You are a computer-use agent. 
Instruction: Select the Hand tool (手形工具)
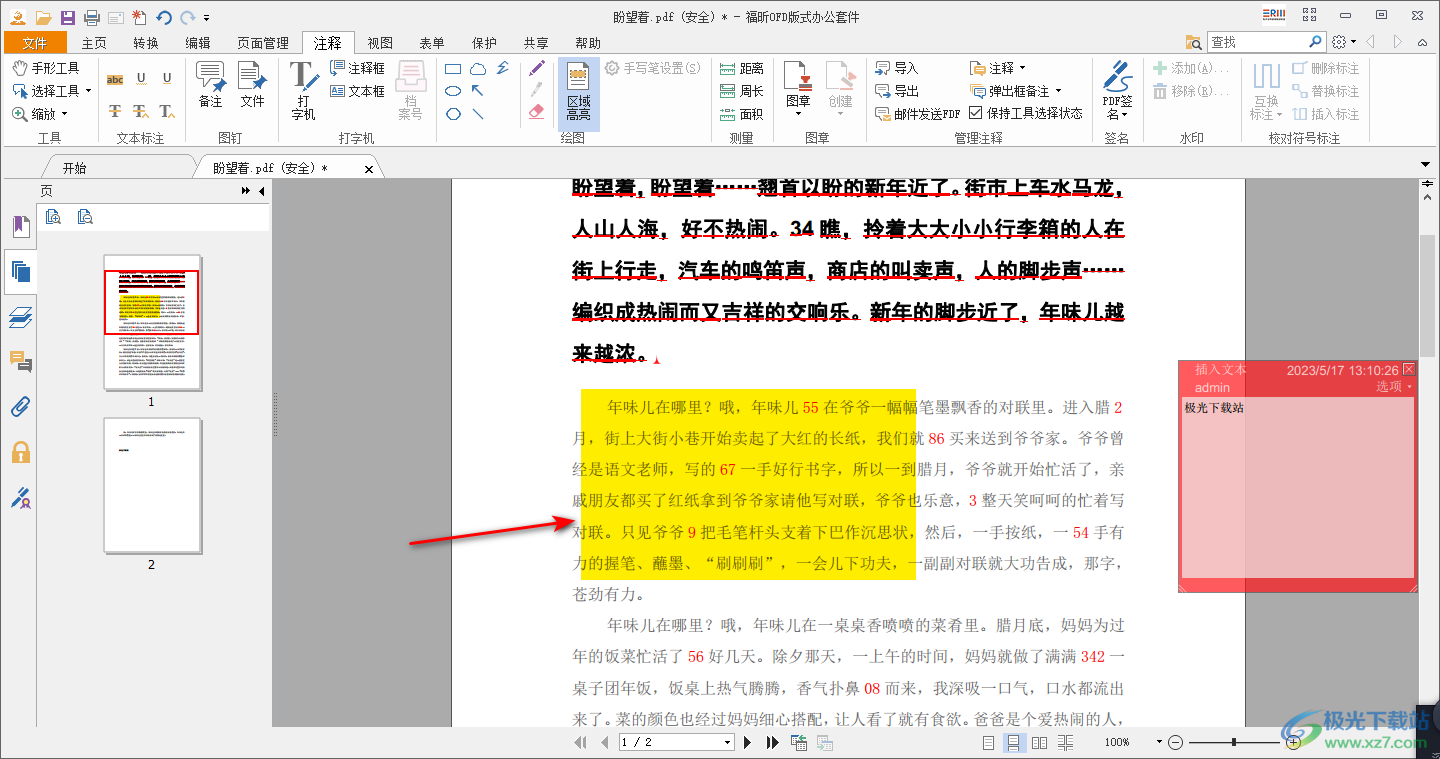[x=46, y=68]
